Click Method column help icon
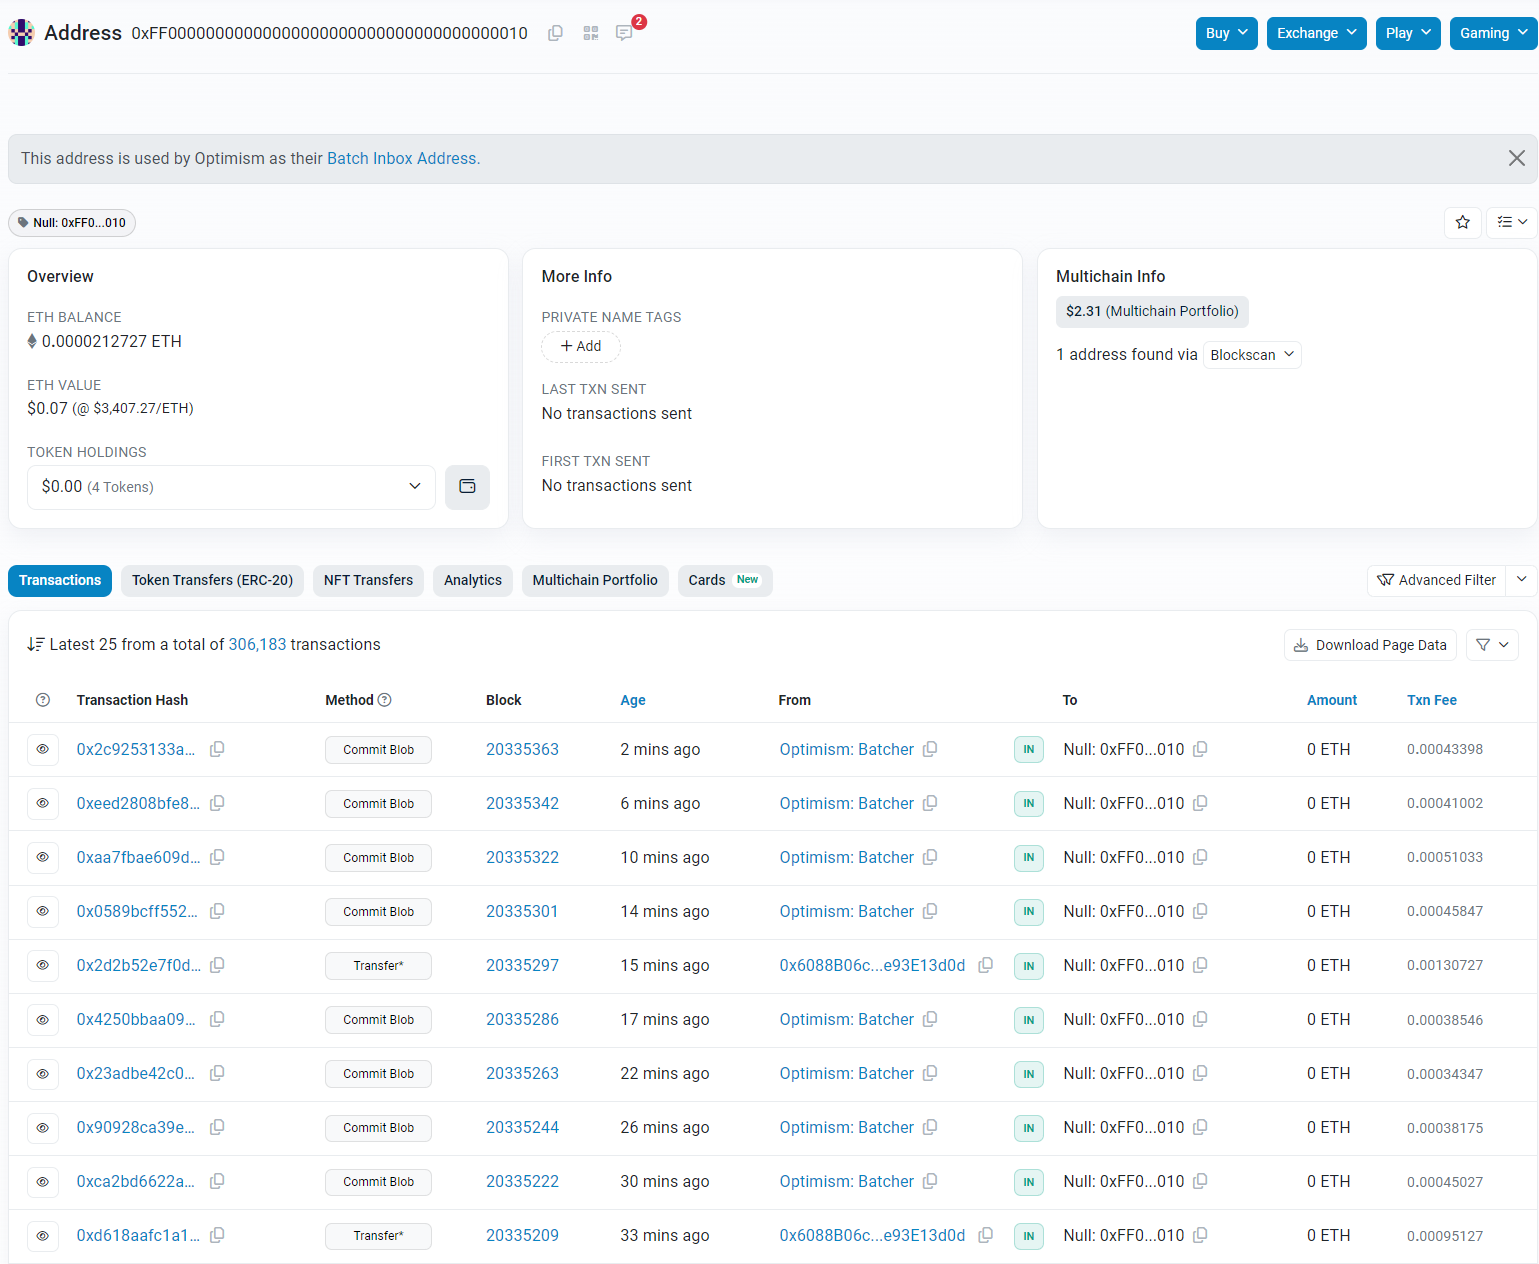 coord(385,700)
